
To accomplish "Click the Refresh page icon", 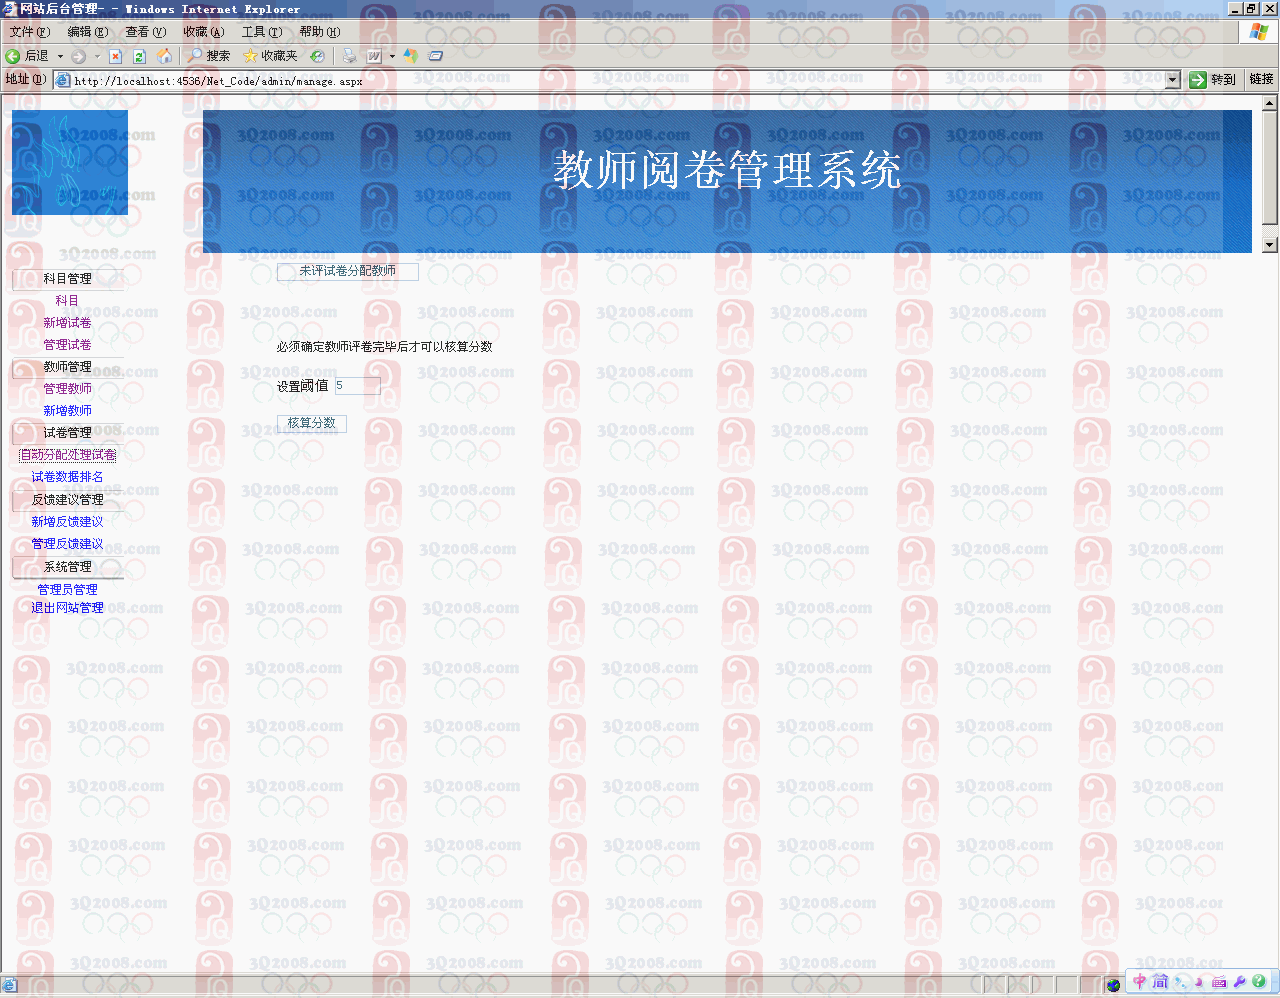I will pos(140,56).
